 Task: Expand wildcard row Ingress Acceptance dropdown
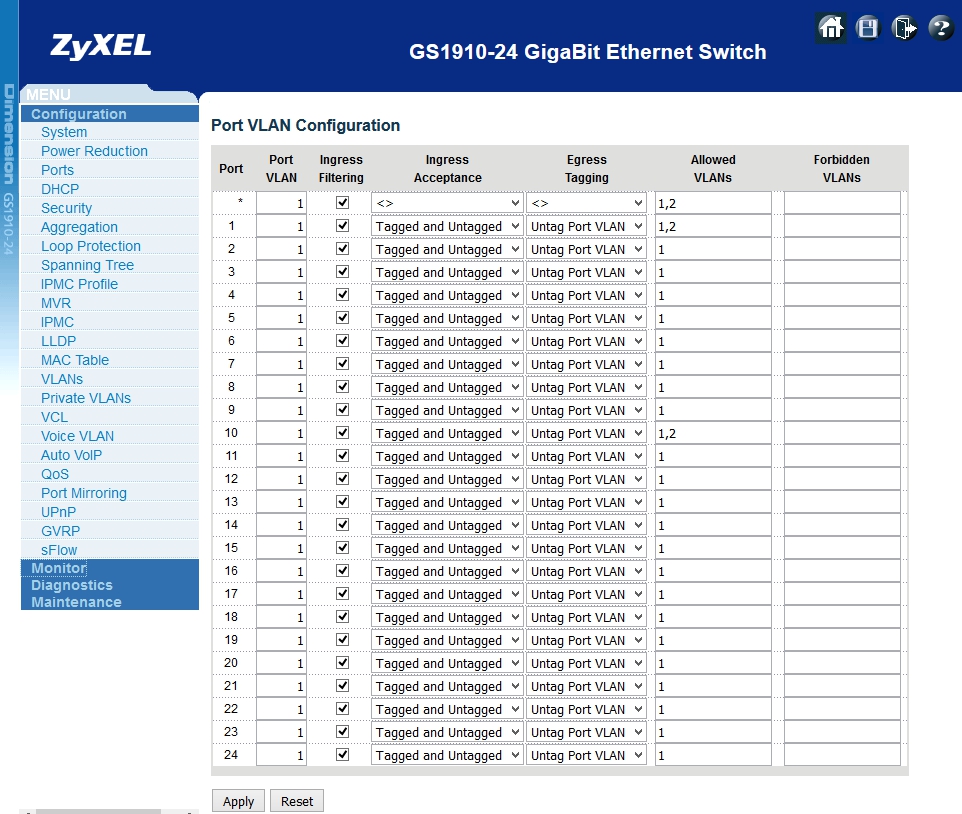(x=447, y=203)
